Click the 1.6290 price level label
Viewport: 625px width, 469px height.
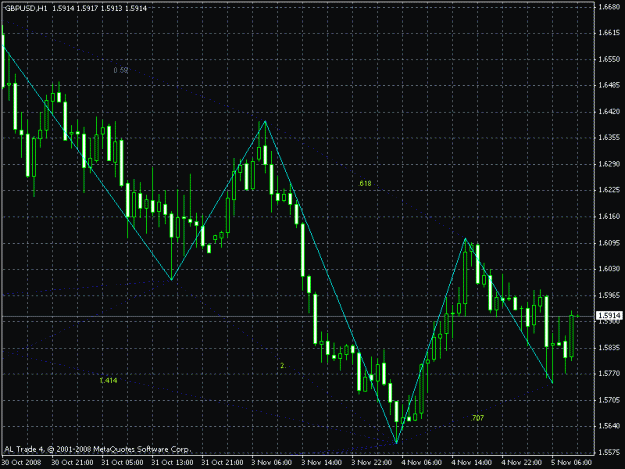[x=610, y=164]
